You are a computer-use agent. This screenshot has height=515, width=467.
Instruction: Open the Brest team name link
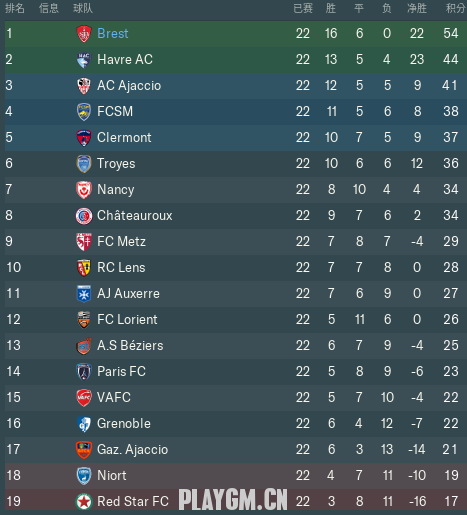113,33
